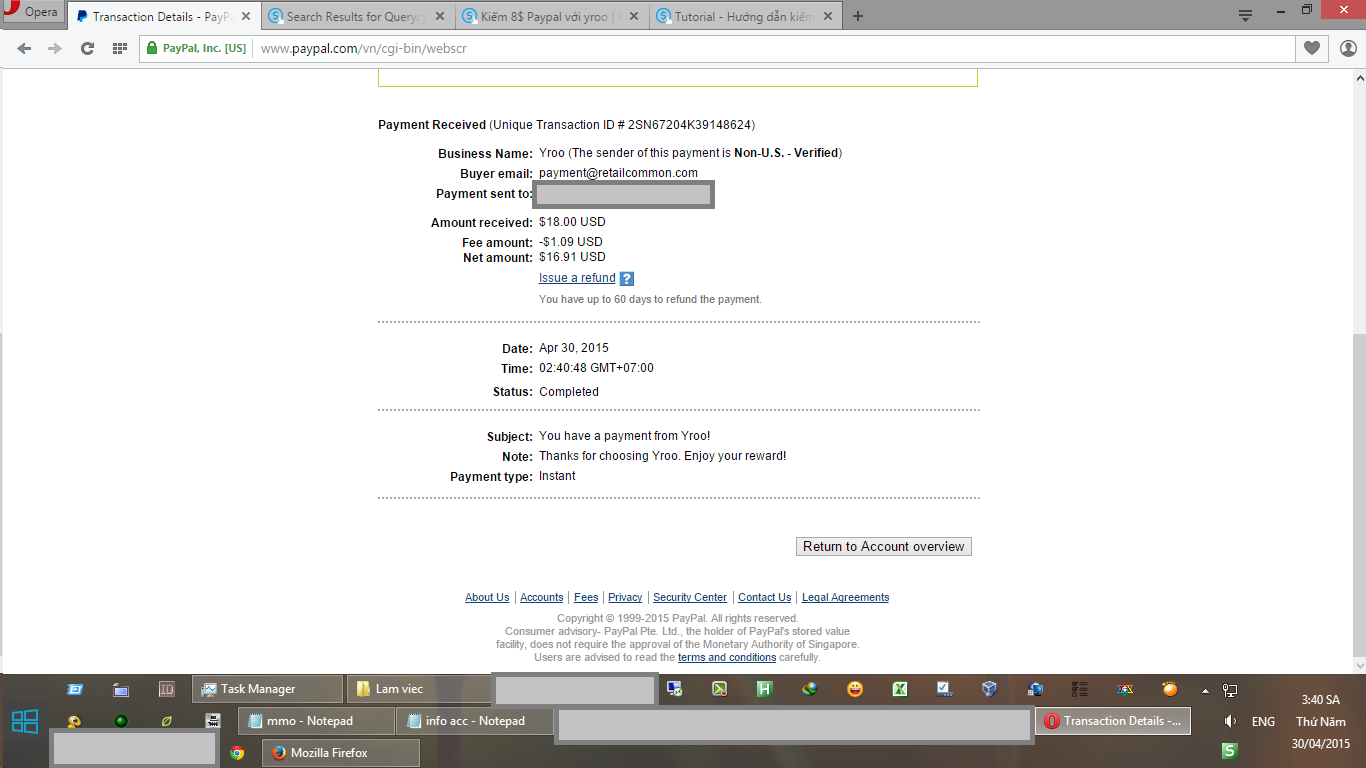This screenshot has width=1366, height=768.
Task: Bookmark this page with the heart icon
Action: [x=1311, y=48]
